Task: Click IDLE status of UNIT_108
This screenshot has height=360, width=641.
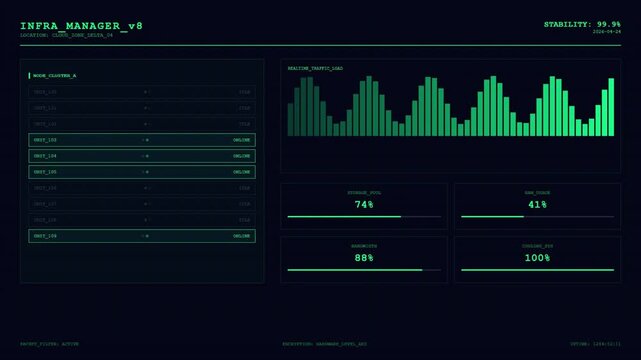Action: 244,220
